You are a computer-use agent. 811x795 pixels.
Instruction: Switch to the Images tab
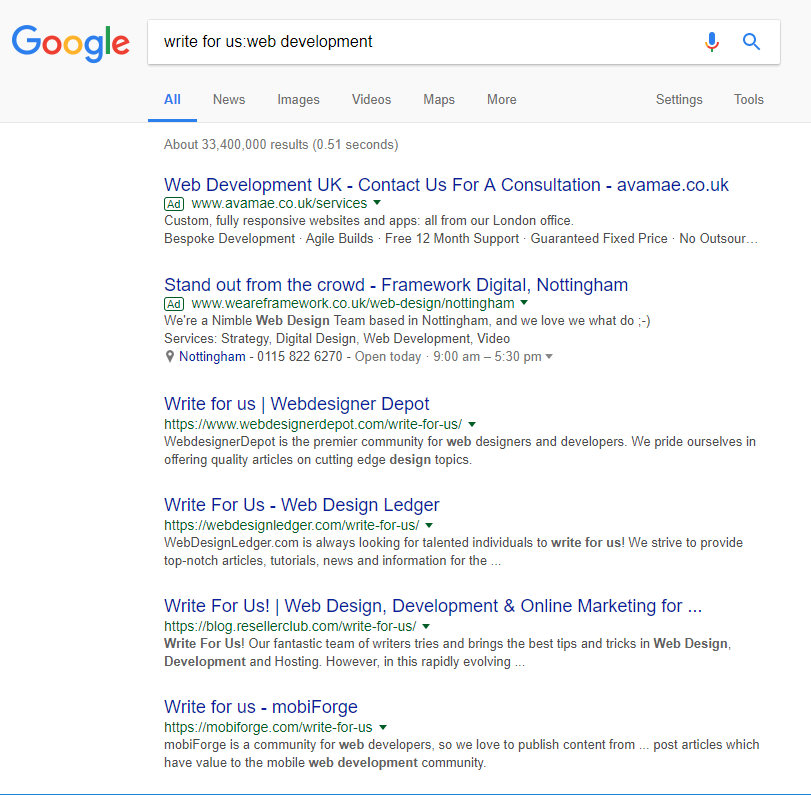point(298,99)
